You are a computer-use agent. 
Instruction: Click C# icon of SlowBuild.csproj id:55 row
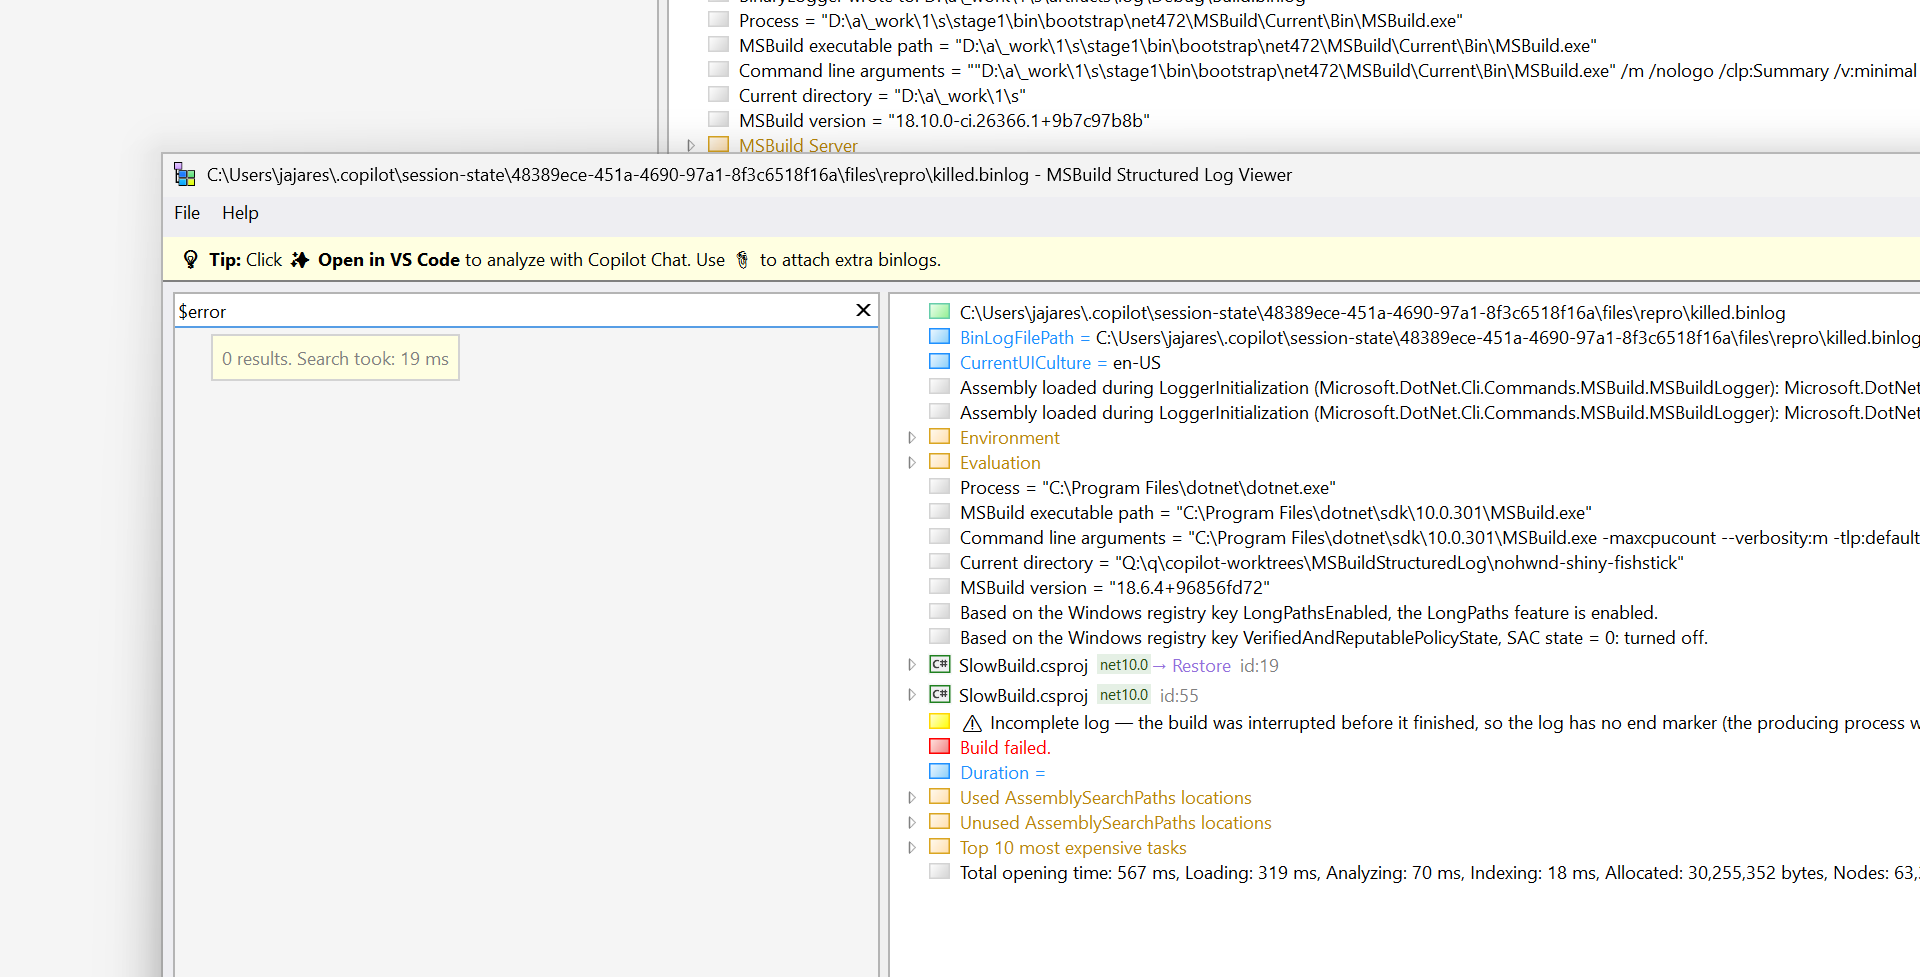pos(939,695)
